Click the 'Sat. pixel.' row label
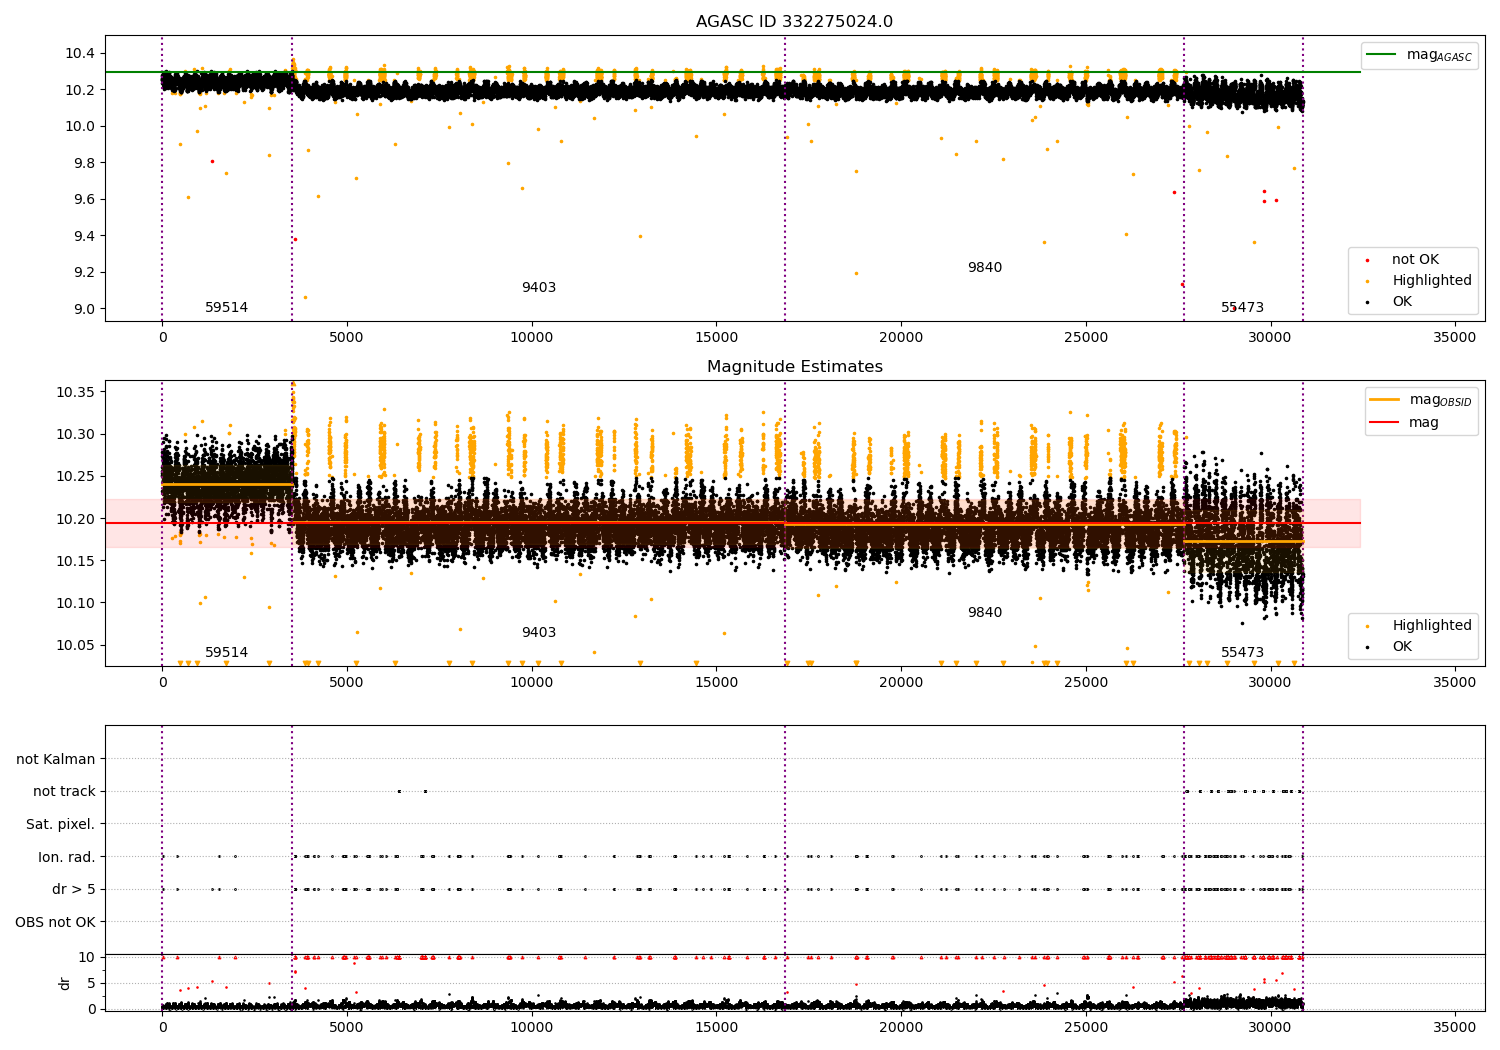The height and width of the screenshot is (1050, 1500). (61, 824)
